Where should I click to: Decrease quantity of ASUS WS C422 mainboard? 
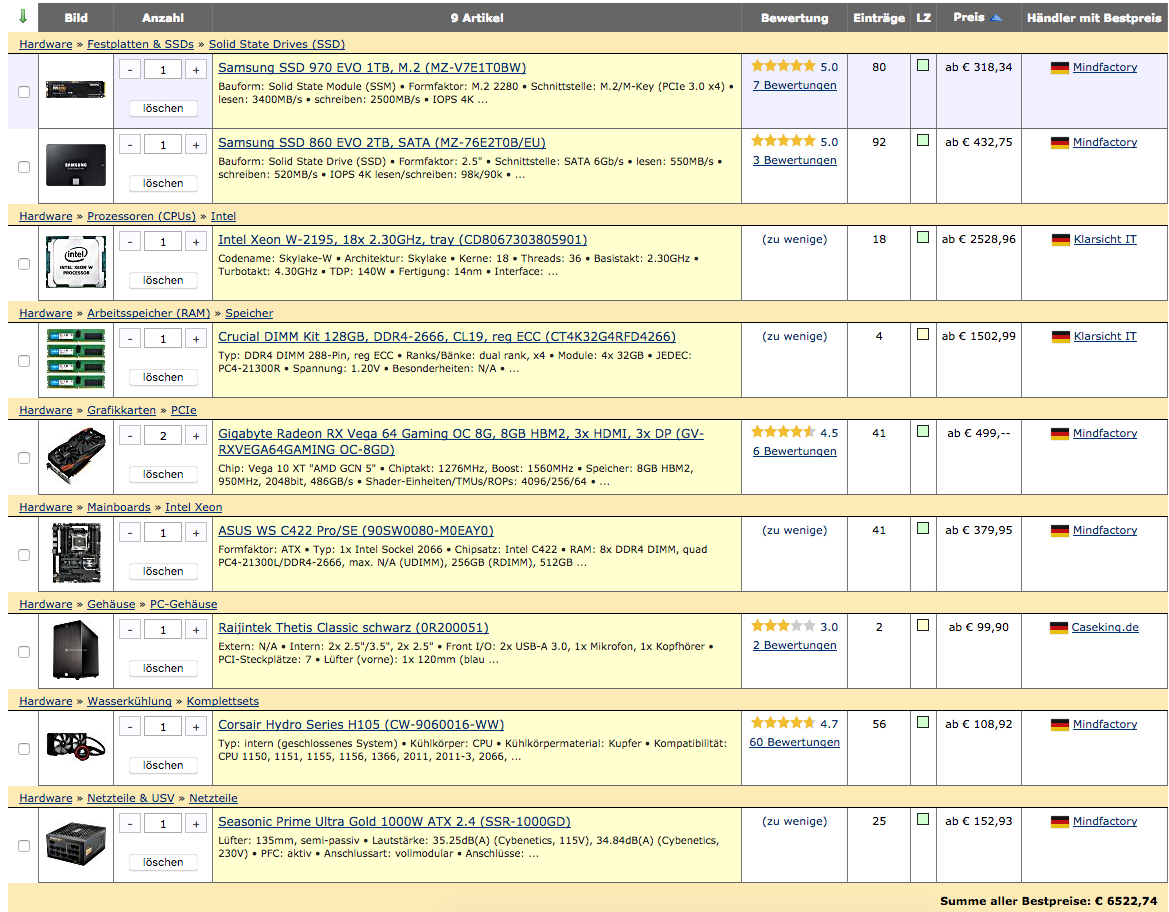click(130, 533)
